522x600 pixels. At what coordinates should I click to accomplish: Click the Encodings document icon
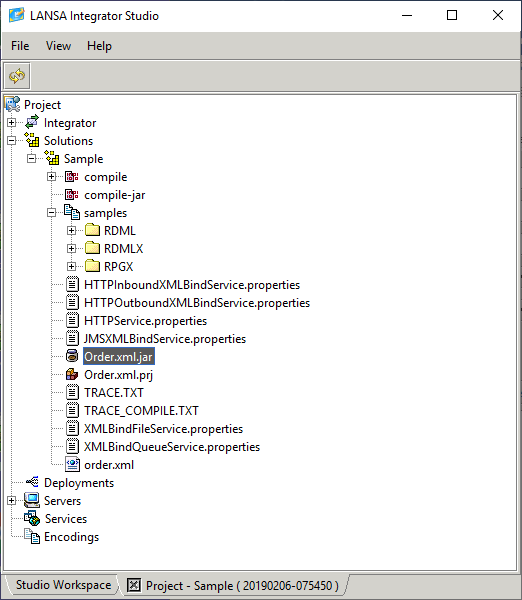tap(32, 536)
